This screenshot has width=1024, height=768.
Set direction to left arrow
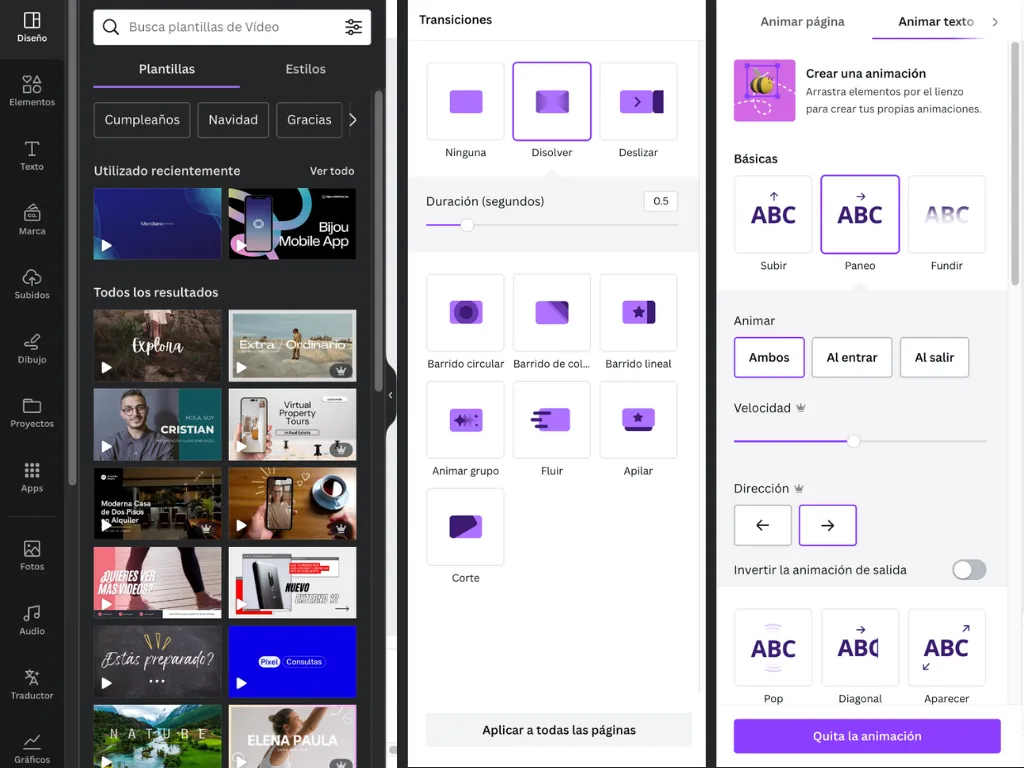(x=763, y=525)
